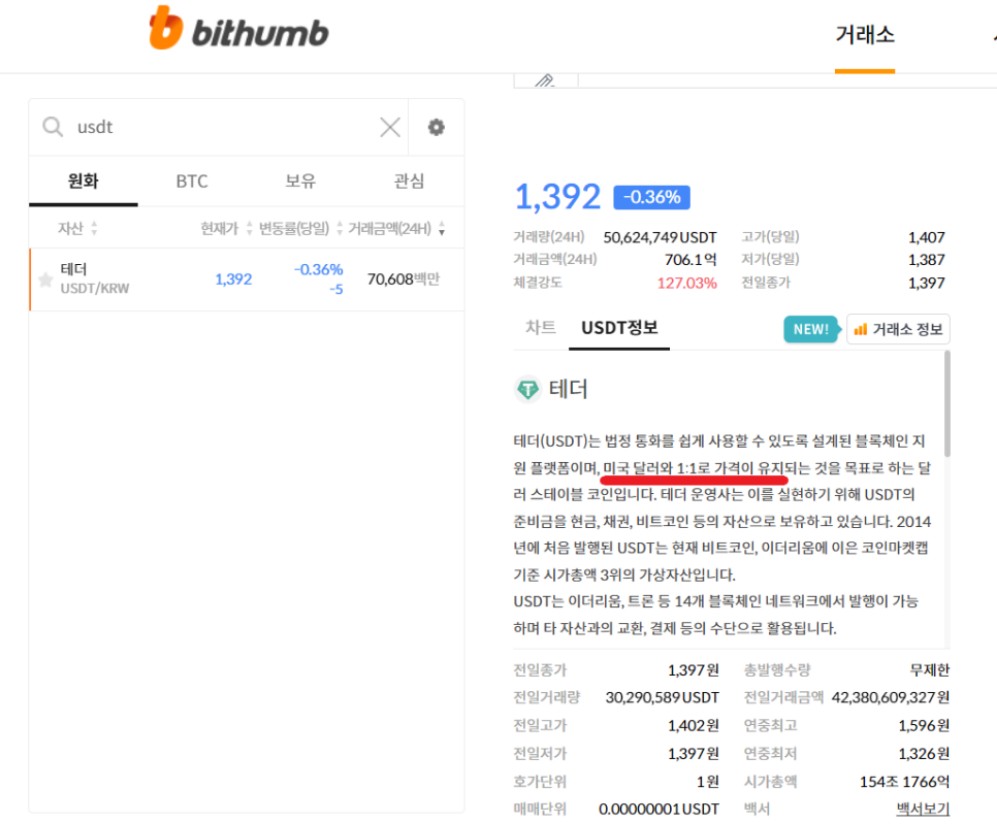The width and height of the screenshot is (997, 824).
Task: Click the description panel scrollbar
Action: pos(947,404)
